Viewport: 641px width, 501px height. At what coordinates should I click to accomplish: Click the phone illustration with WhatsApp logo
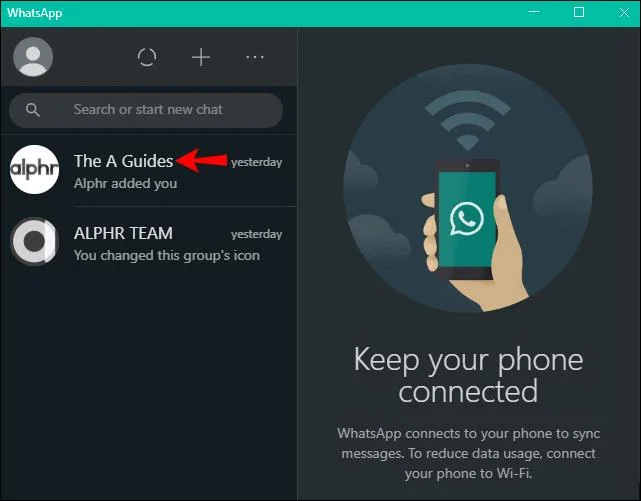[468, 188]
